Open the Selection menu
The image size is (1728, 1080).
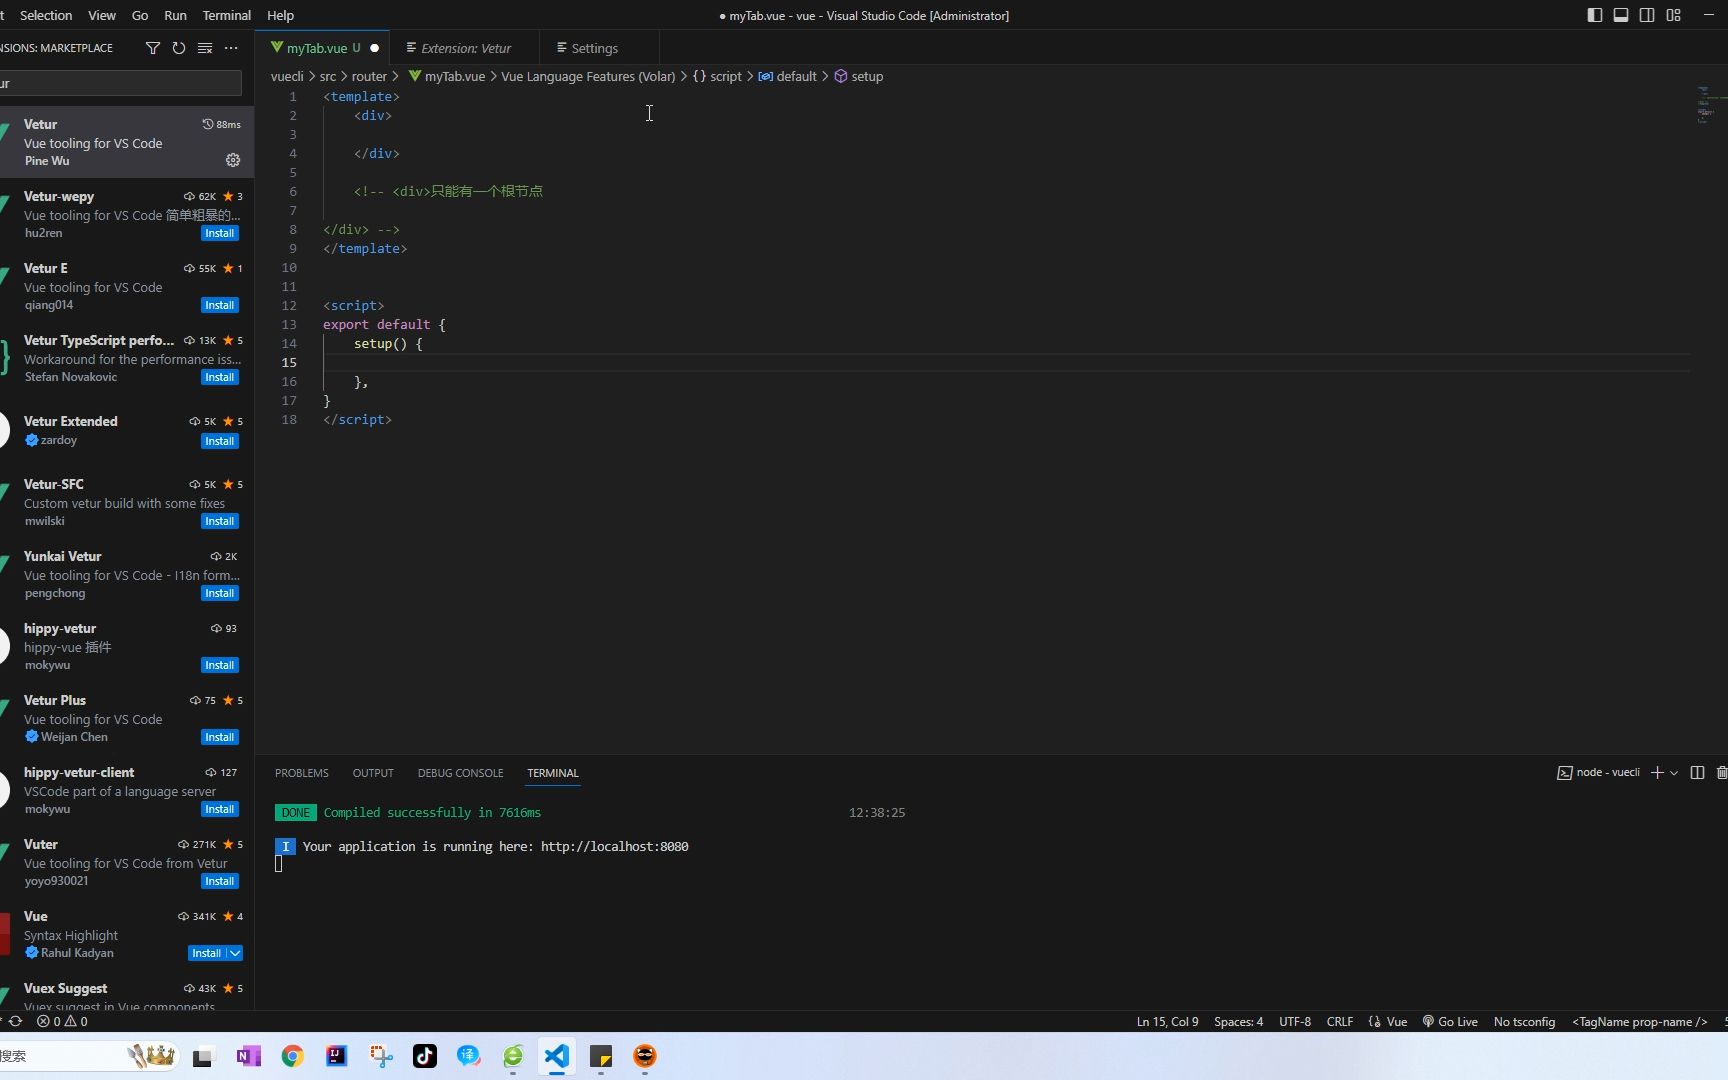[46, 15]
